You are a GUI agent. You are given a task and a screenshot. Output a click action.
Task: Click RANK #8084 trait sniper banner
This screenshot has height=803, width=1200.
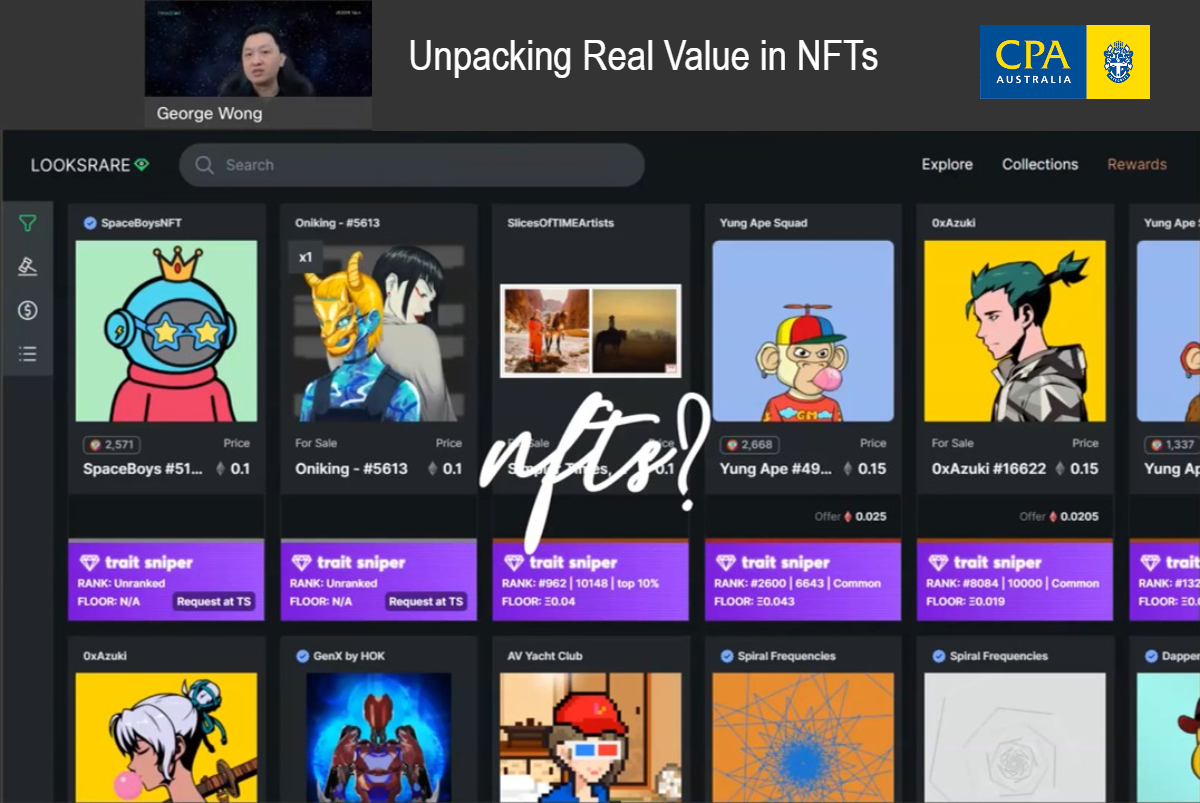tap(1015, 582)
